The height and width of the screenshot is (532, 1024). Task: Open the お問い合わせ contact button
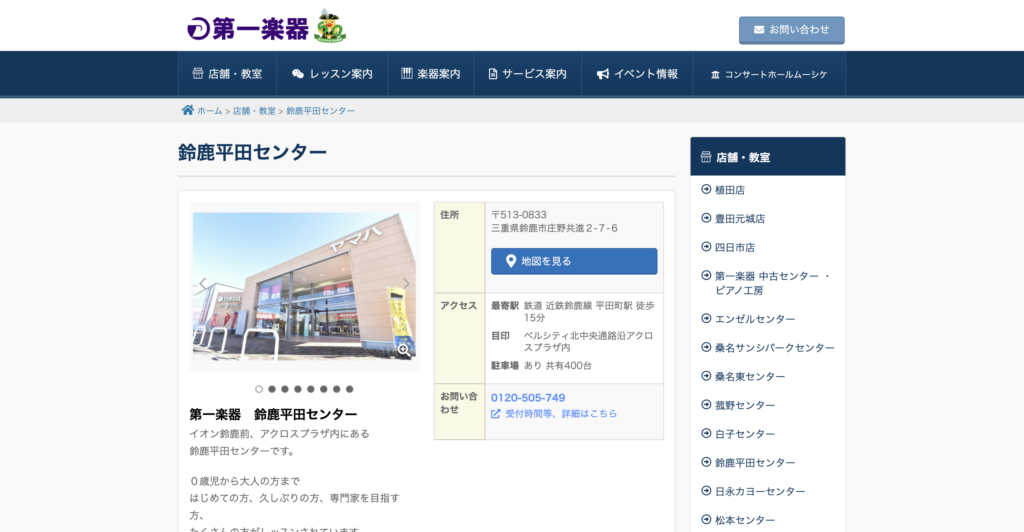coord(792,30)
